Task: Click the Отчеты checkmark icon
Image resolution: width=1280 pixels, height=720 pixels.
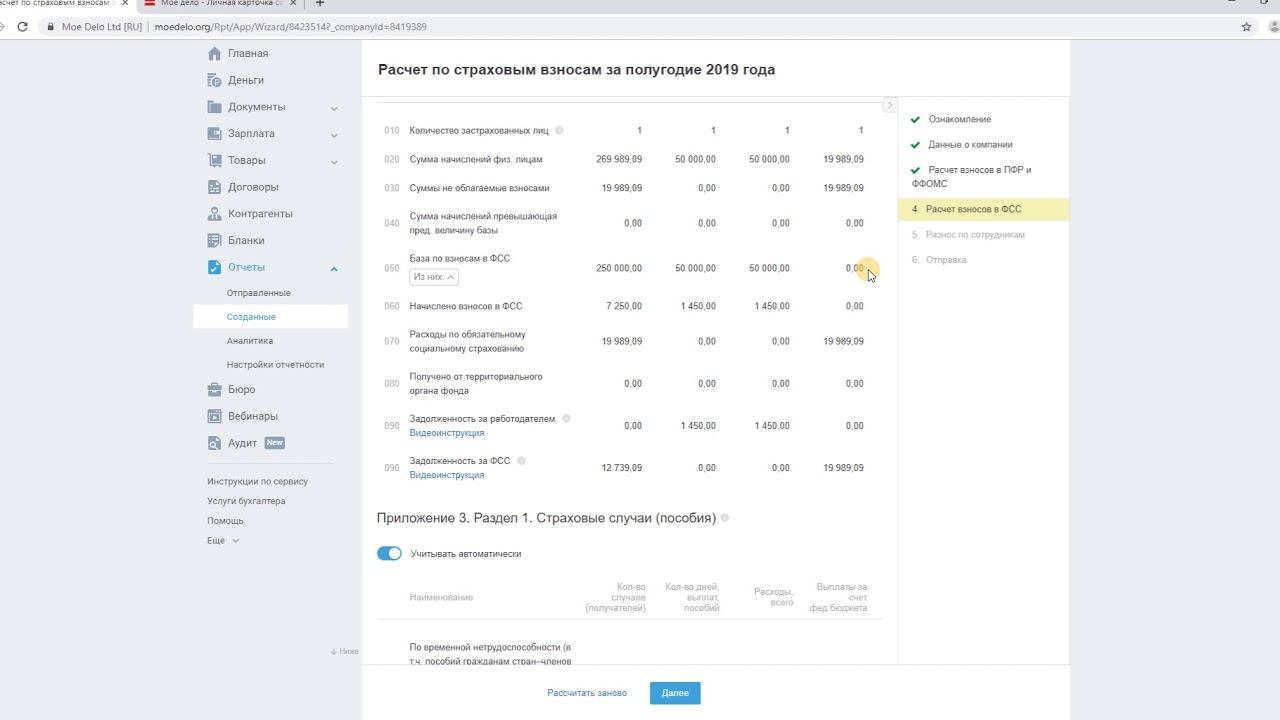Action: tap(214, 267)
